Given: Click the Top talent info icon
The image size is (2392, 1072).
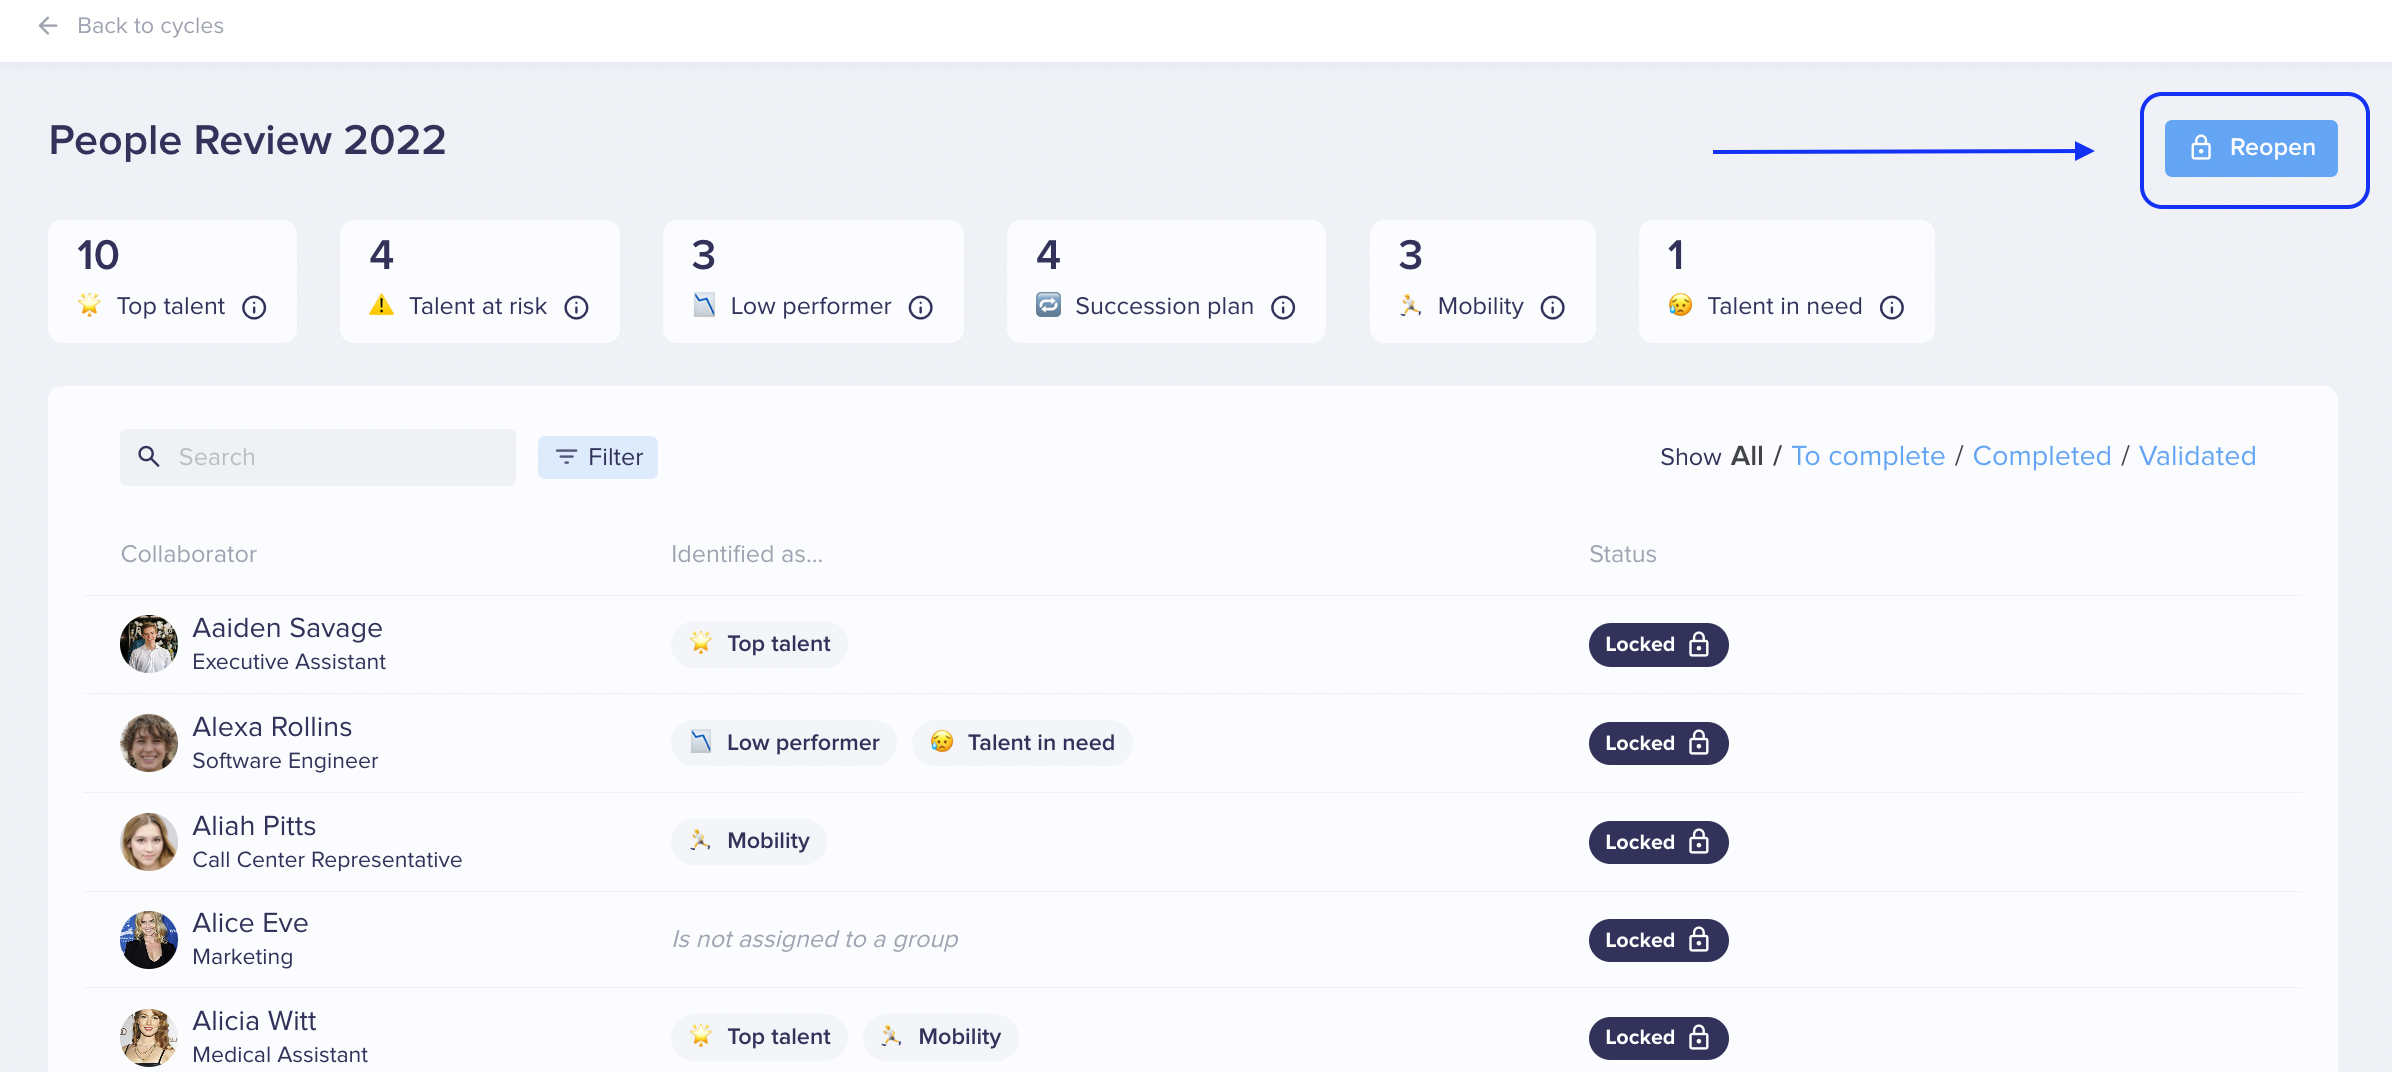Looking at the screenshot, I should [x=254, y=307].
